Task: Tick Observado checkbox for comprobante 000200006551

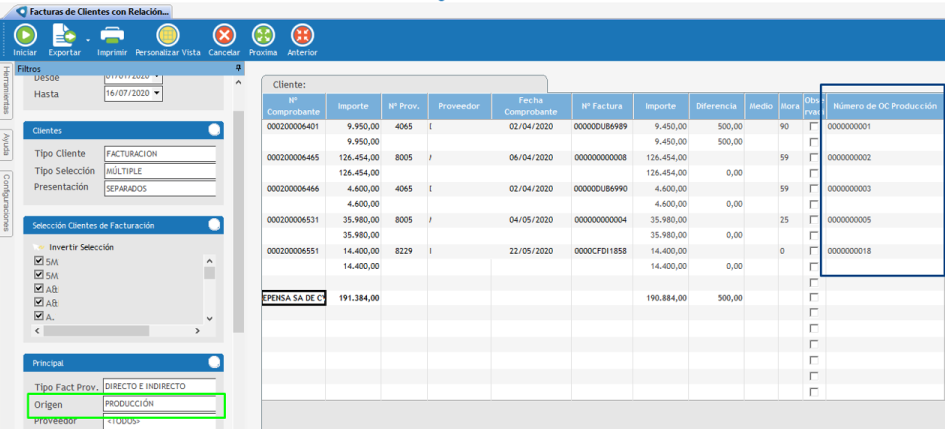Action: (x=814, y=251)
